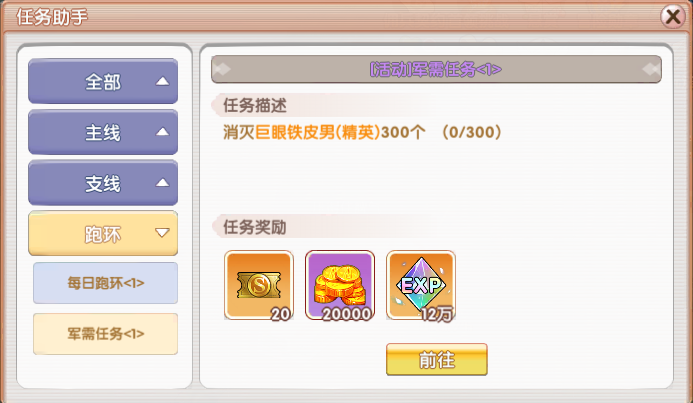The image size is (693, 403).
Task: Expand the 支线 category arrow
Action: (162, 182)
